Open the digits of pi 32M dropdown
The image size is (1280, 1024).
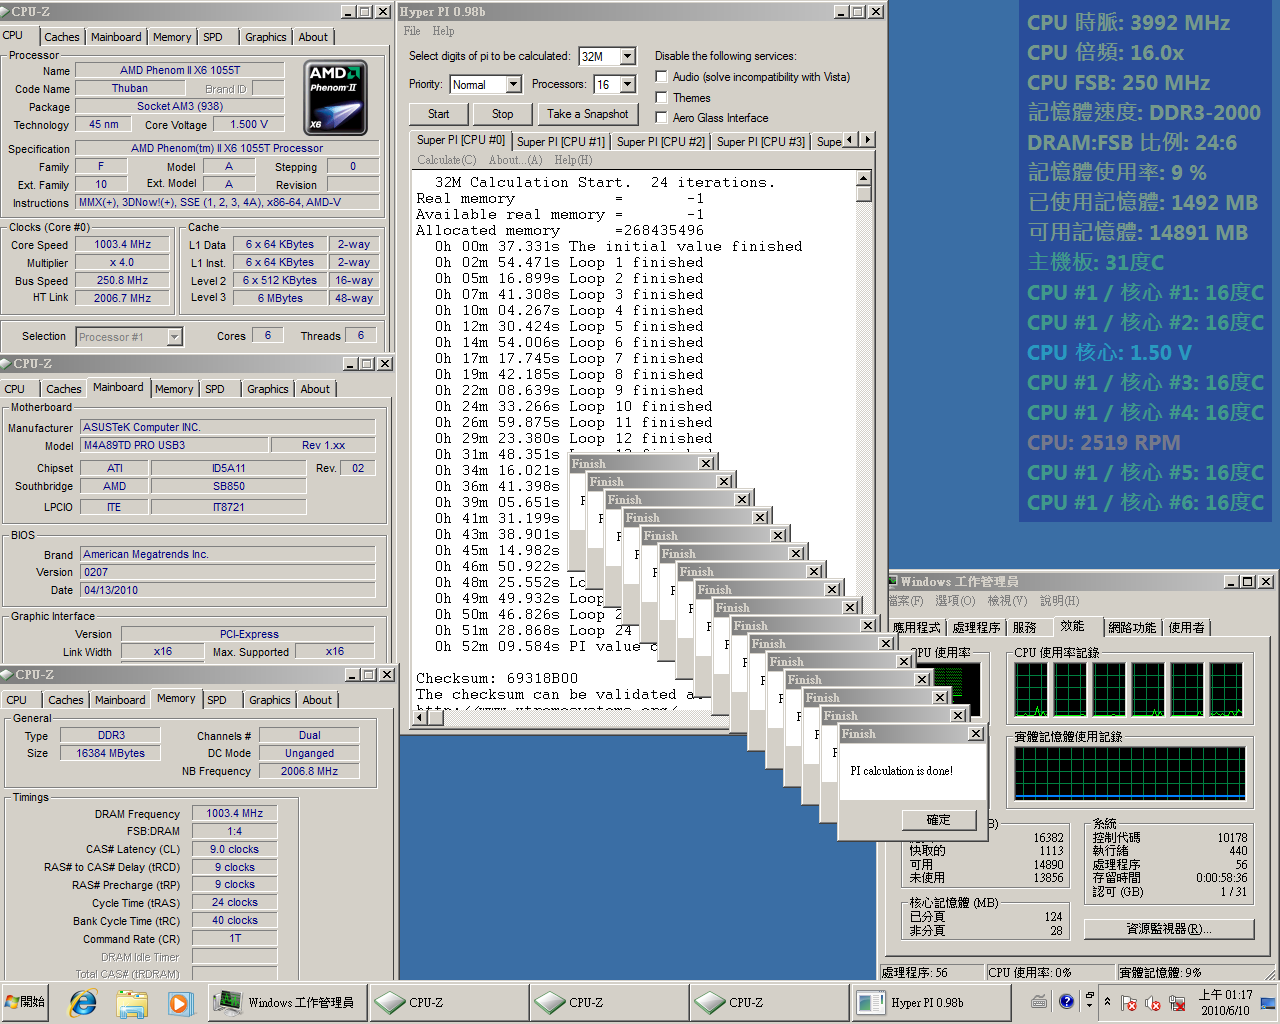[x=627, y=57]
